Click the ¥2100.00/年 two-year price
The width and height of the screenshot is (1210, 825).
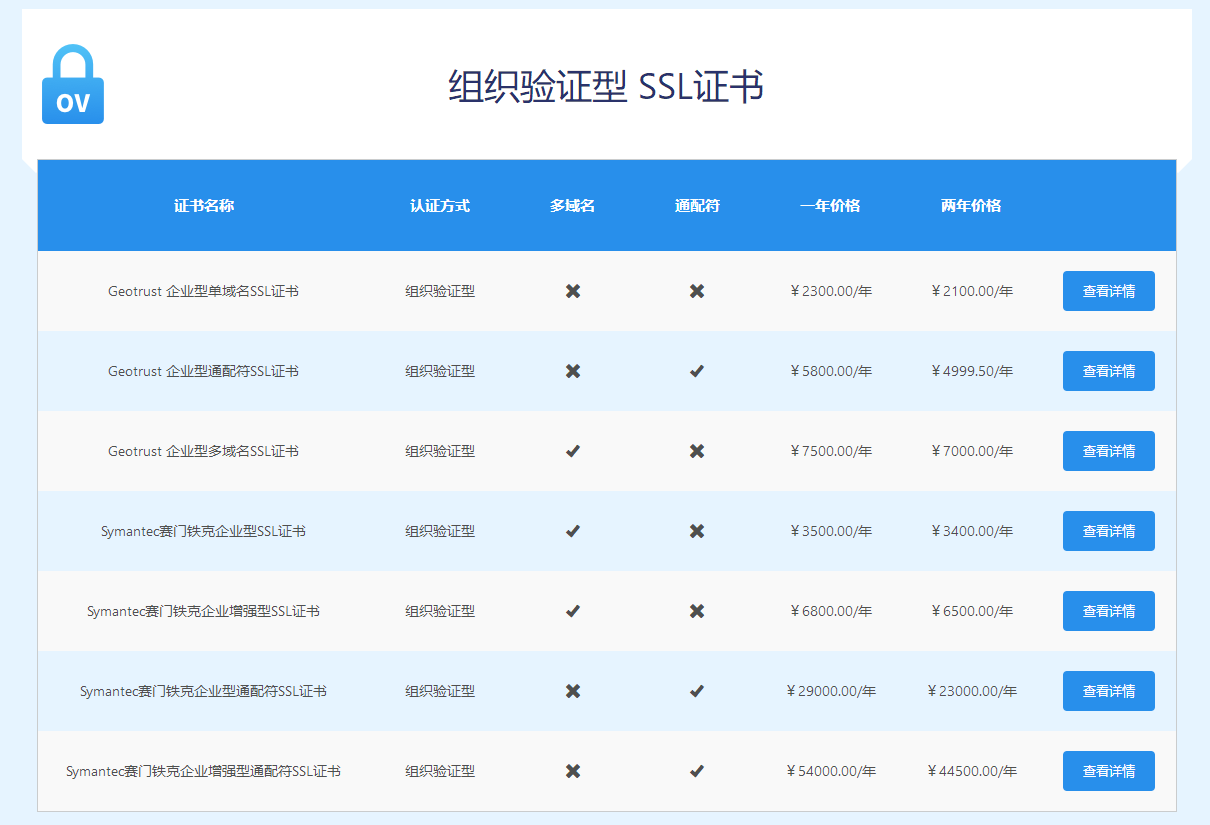(x=972, y=291)
